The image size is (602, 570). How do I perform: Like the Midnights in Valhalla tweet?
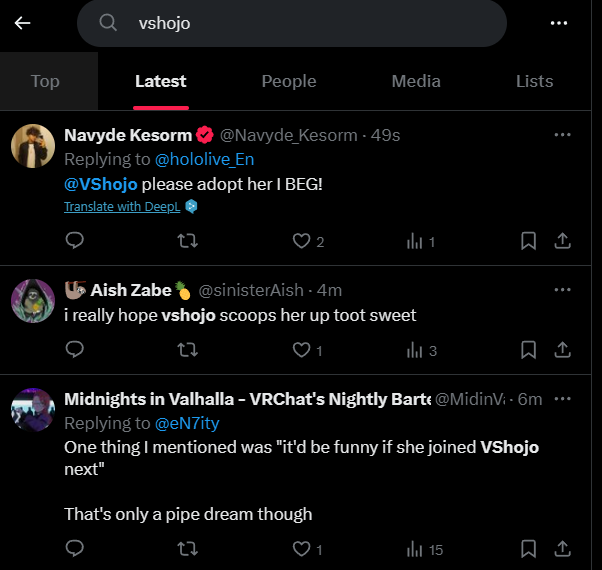(x=301, y=549)
